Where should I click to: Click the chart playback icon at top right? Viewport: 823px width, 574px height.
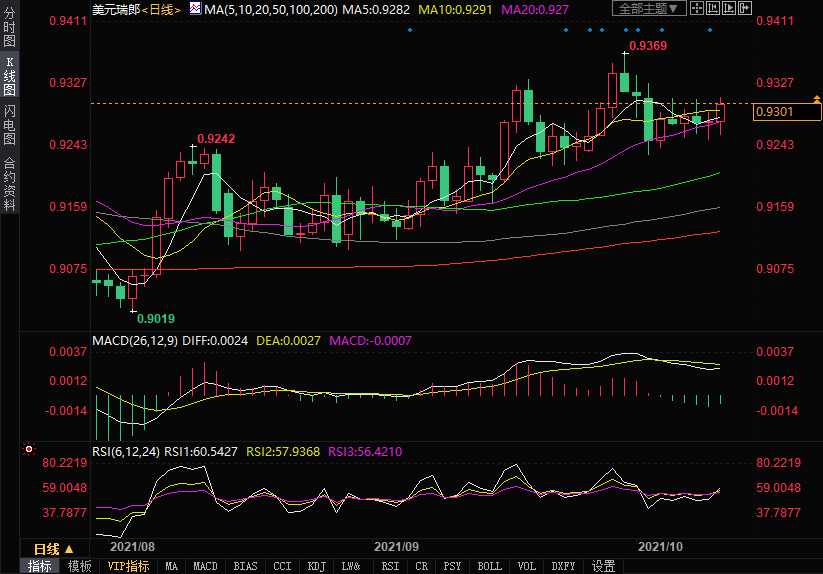coord(728,9)
